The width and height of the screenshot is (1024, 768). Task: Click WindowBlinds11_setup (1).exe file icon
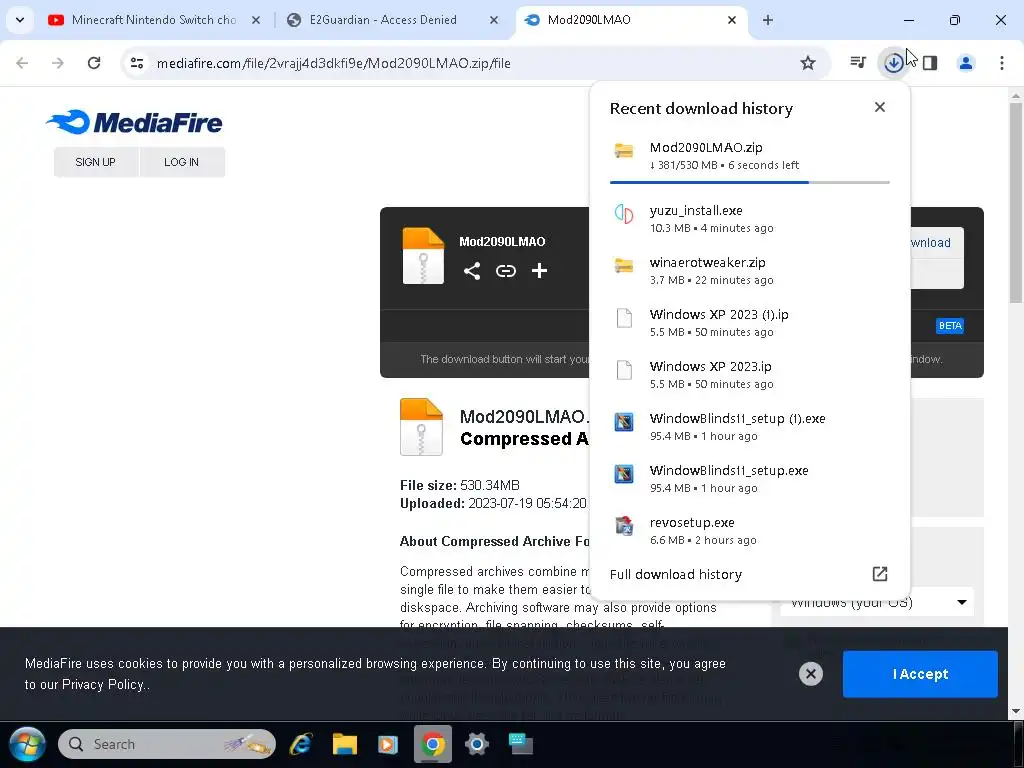[x=624, y=422]
